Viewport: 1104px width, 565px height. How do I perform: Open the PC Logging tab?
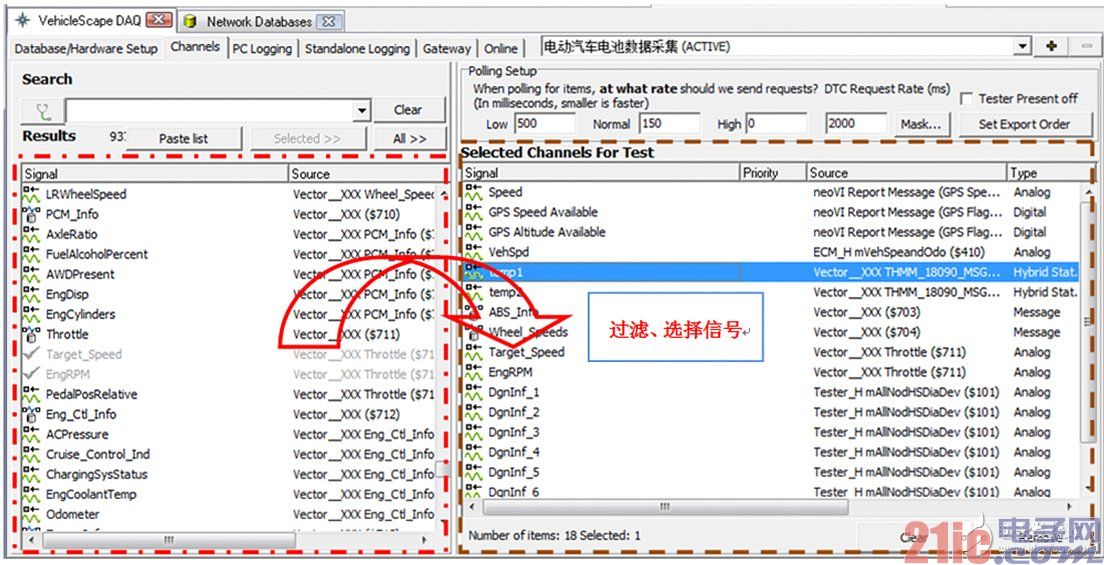(x=262, y=49)
